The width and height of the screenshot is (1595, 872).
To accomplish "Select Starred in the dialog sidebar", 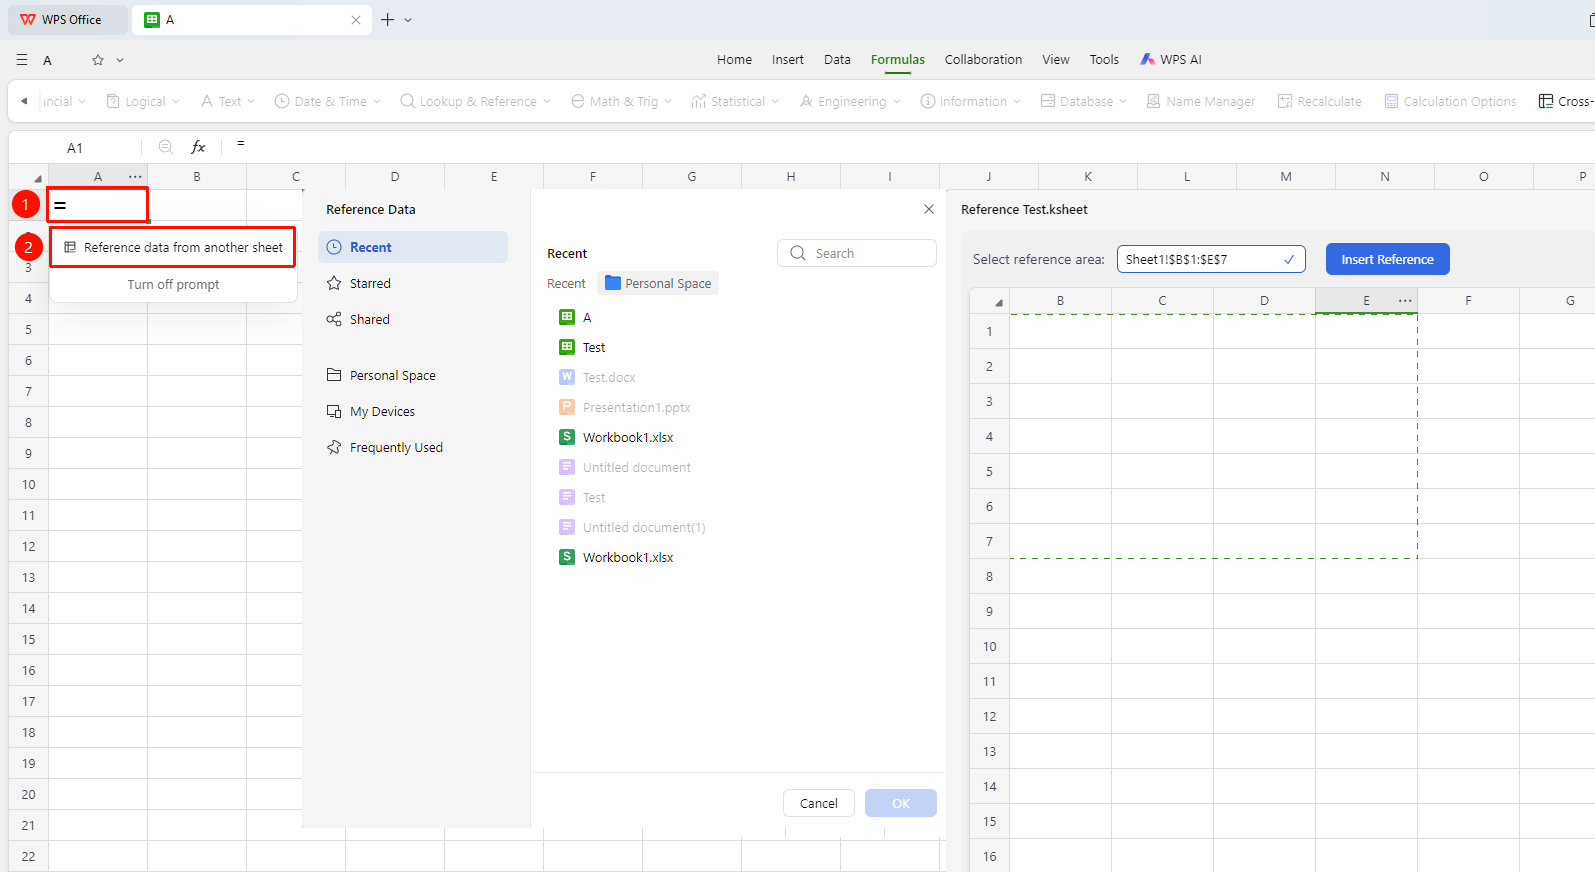I will (413, 283).
